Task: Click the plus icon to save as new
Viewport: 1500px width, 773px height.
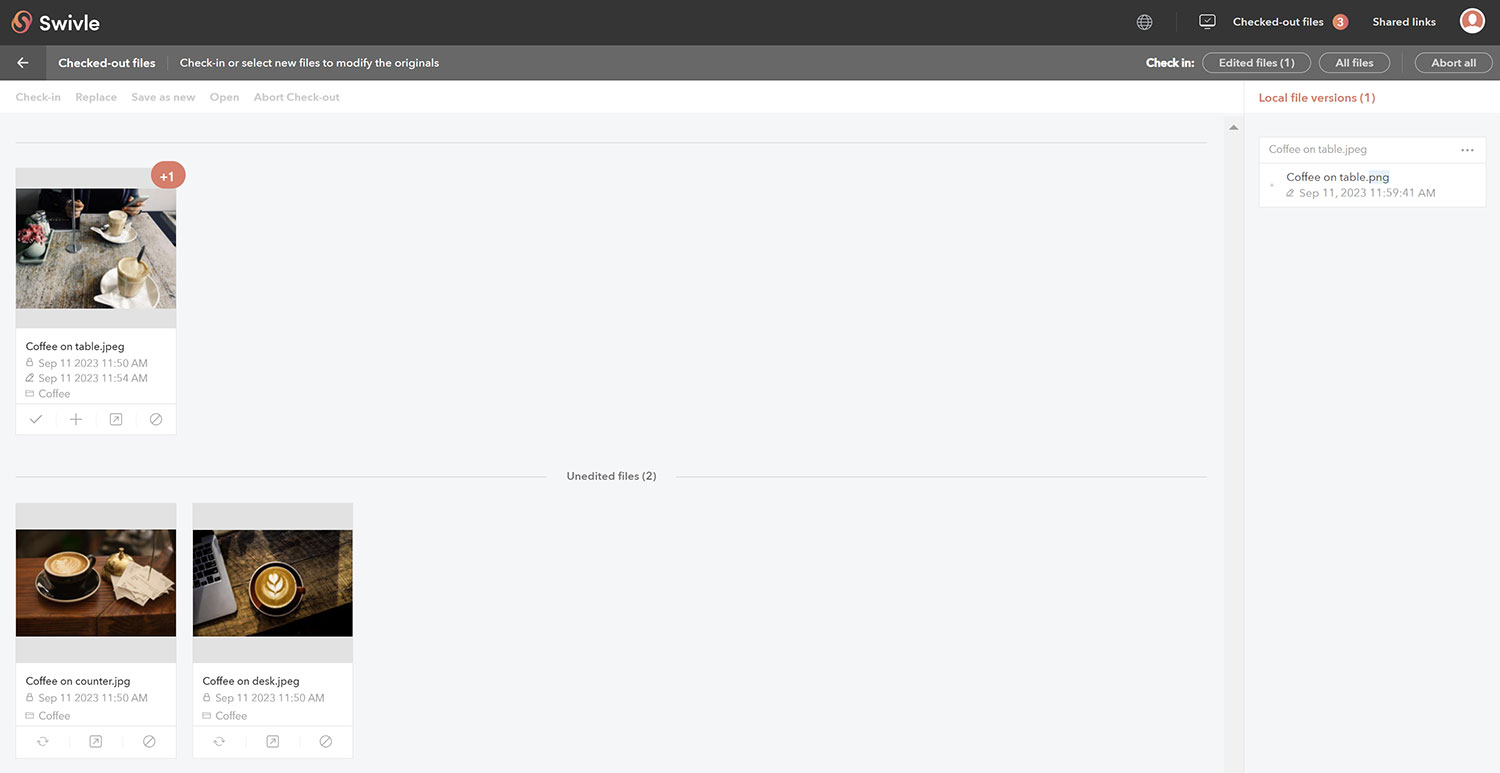Action: [x=76, y=419]
